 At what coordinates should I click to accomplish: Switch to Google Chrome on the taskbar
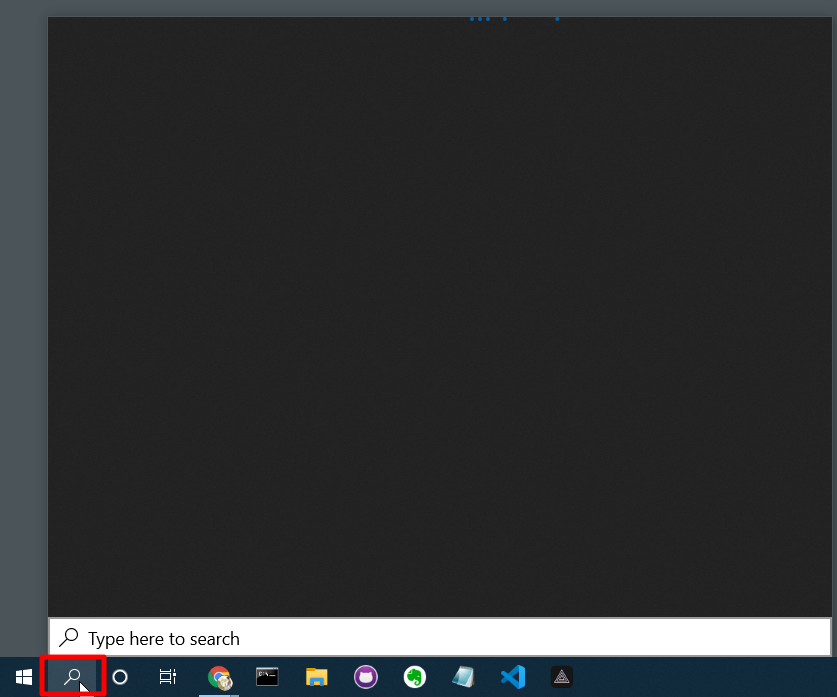pyautogui.click(x=219, y=678)
